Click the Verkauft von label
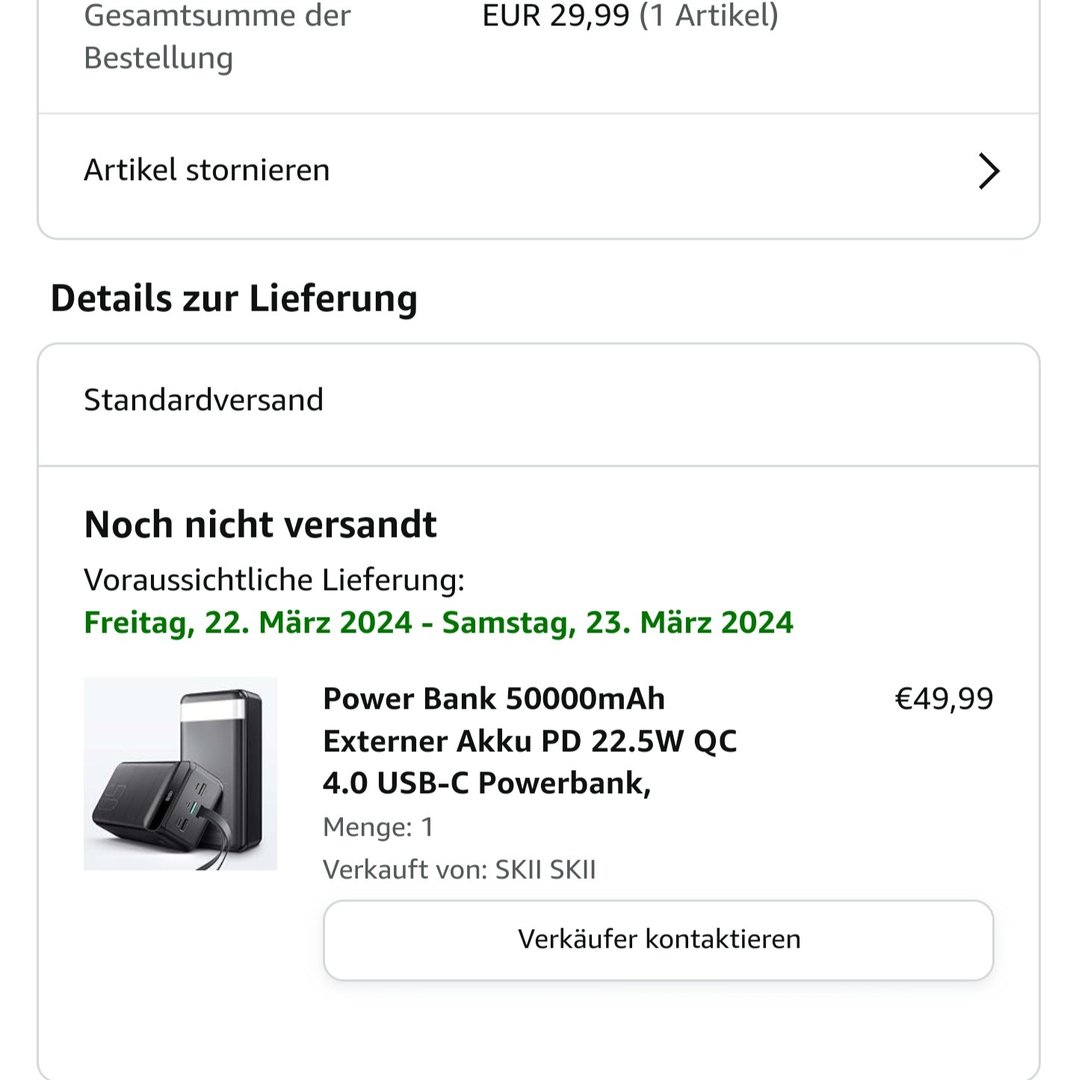This screenshot has width=1076, height=1080. [x=405, y=870]
